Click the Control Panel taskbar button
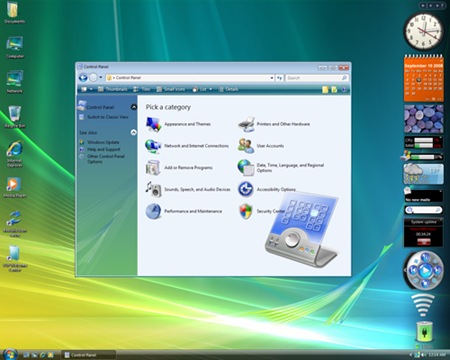Screen dimensions: 450x360 point(89,355)
